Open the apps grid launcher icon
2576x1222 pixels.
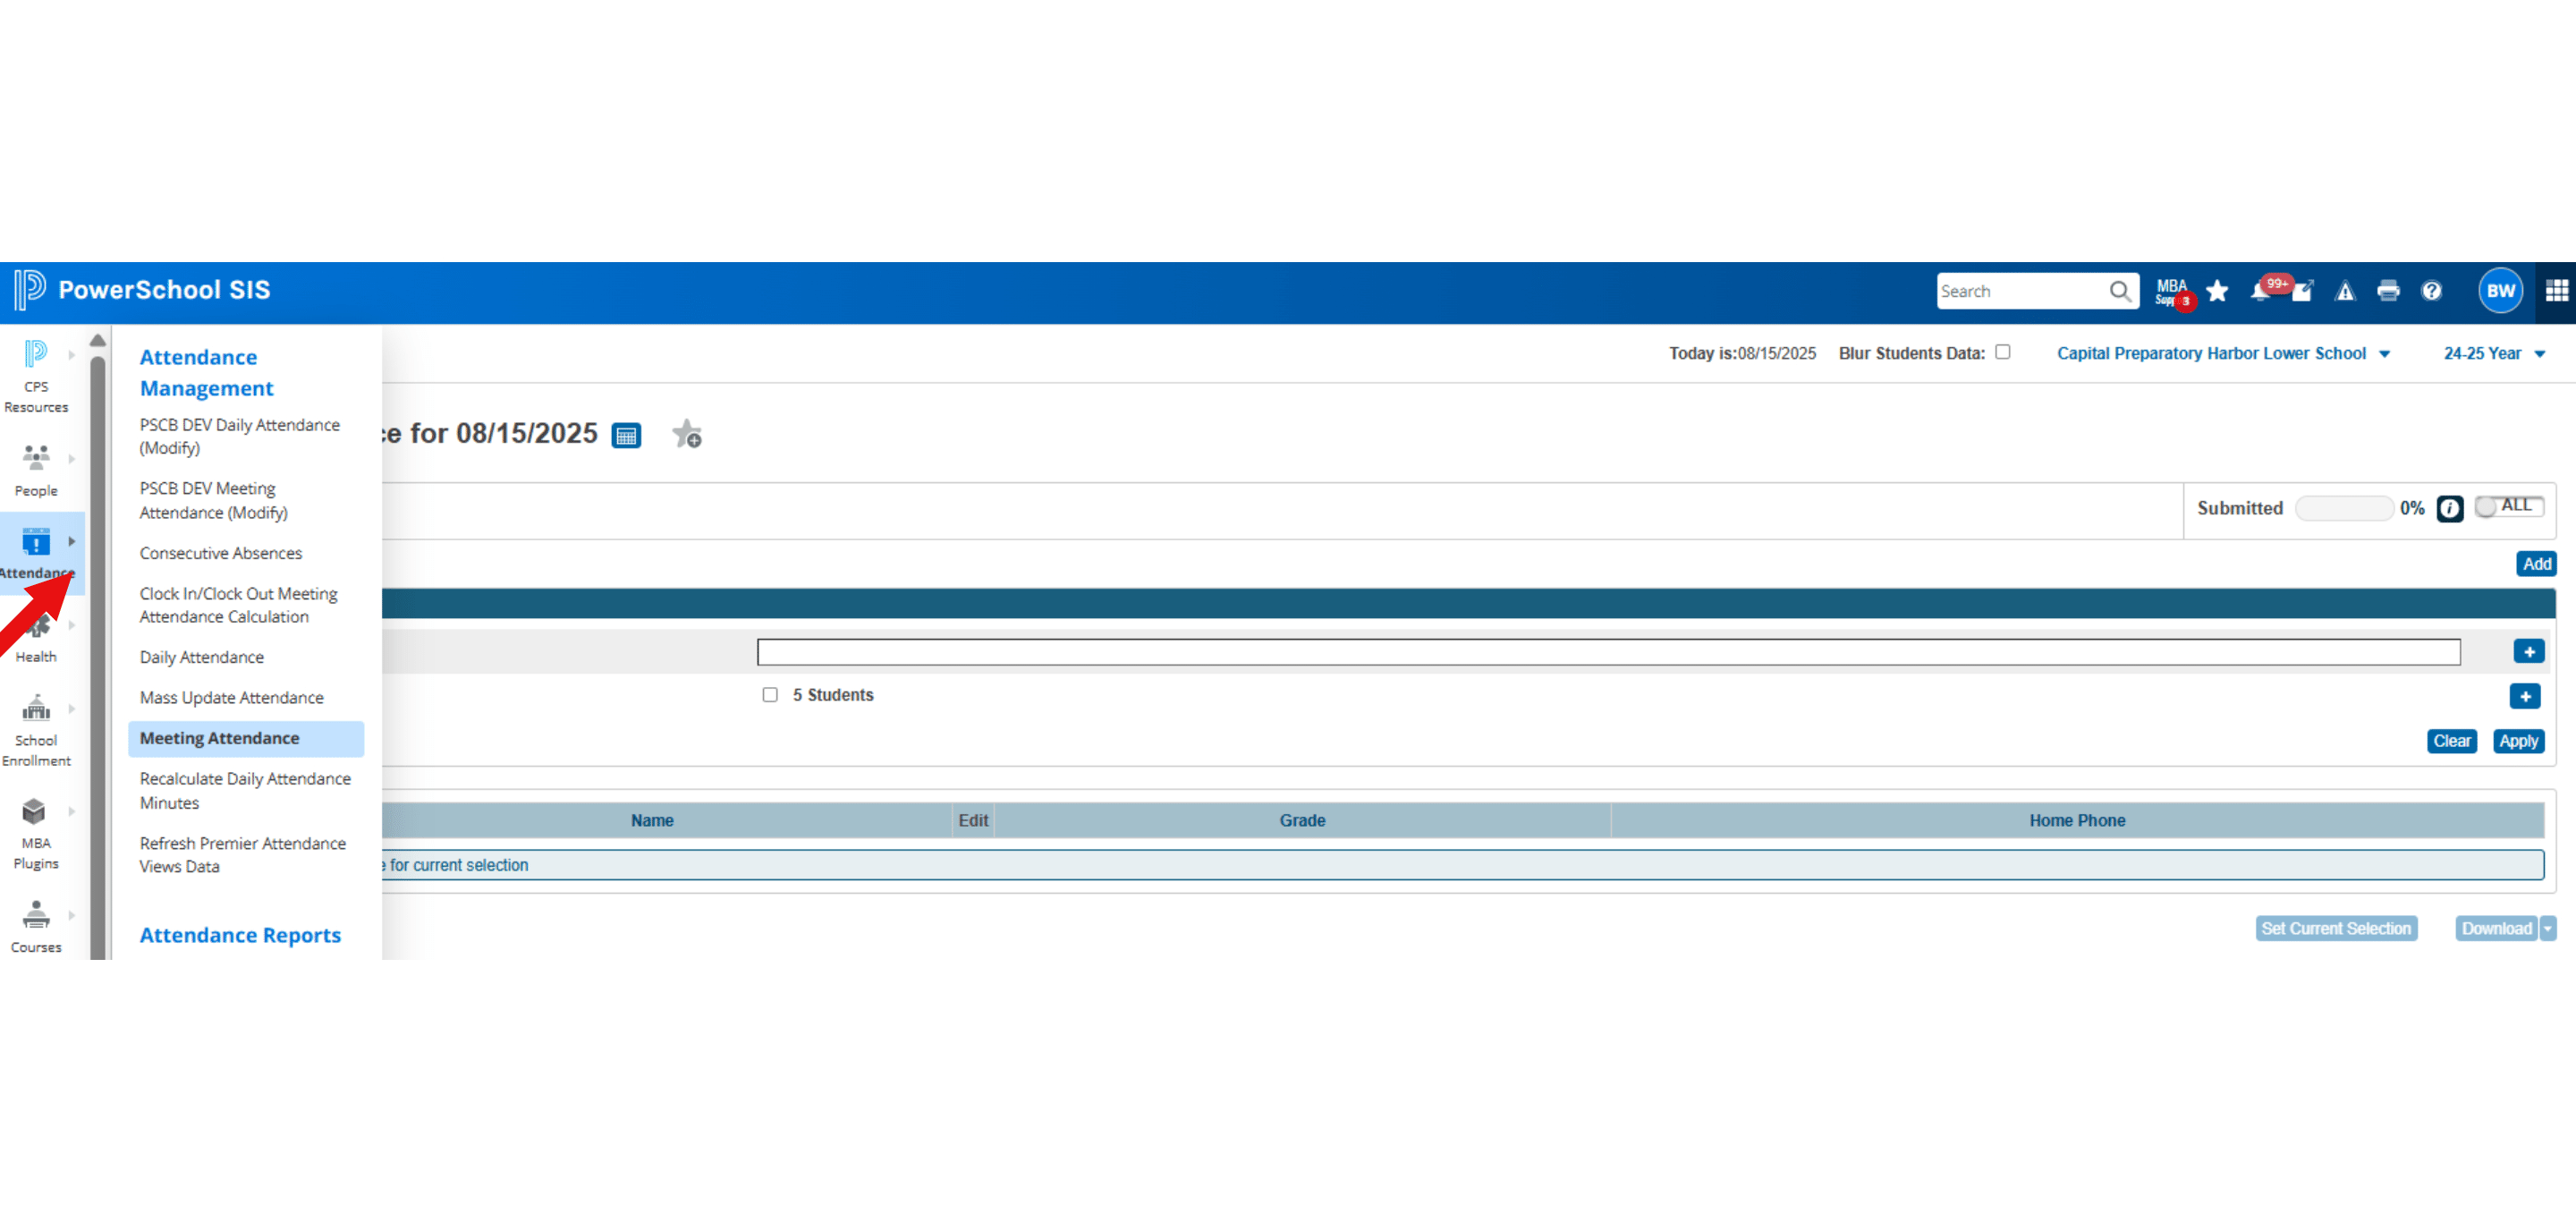point(2556,291)
